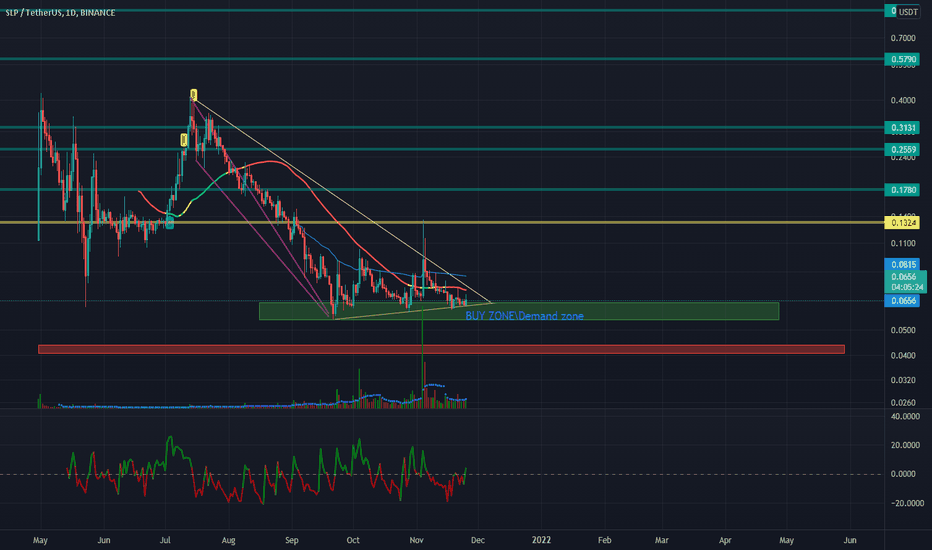Click the yellow marker at the July peak
Viewport: 932px width, 550px height.
point(194,94)
